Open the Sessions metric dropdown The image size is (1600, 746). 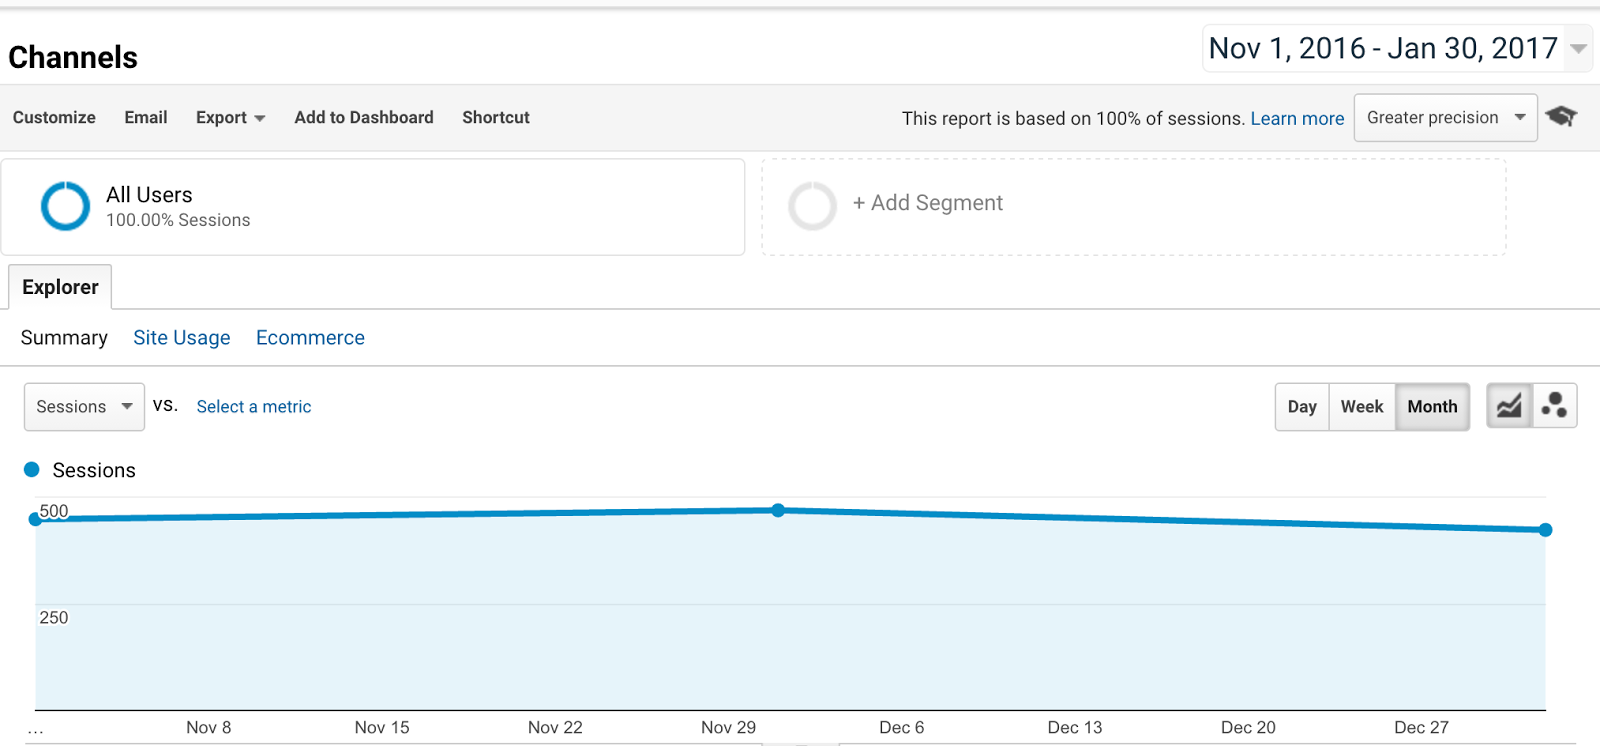[84, 407]
